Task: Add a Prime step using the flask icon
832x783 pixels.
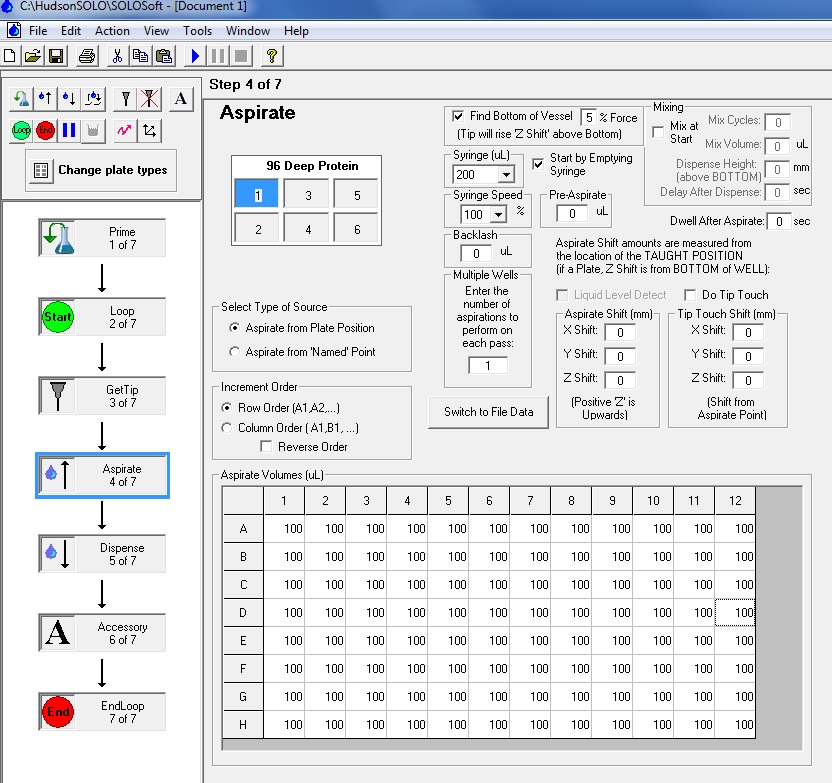Action: [x=21, y=97]
